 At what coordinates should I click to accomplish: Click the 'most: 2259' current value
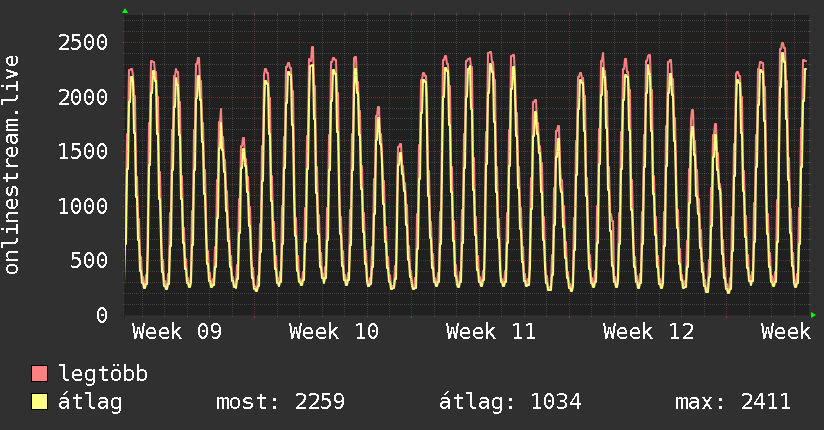point(280,403)
